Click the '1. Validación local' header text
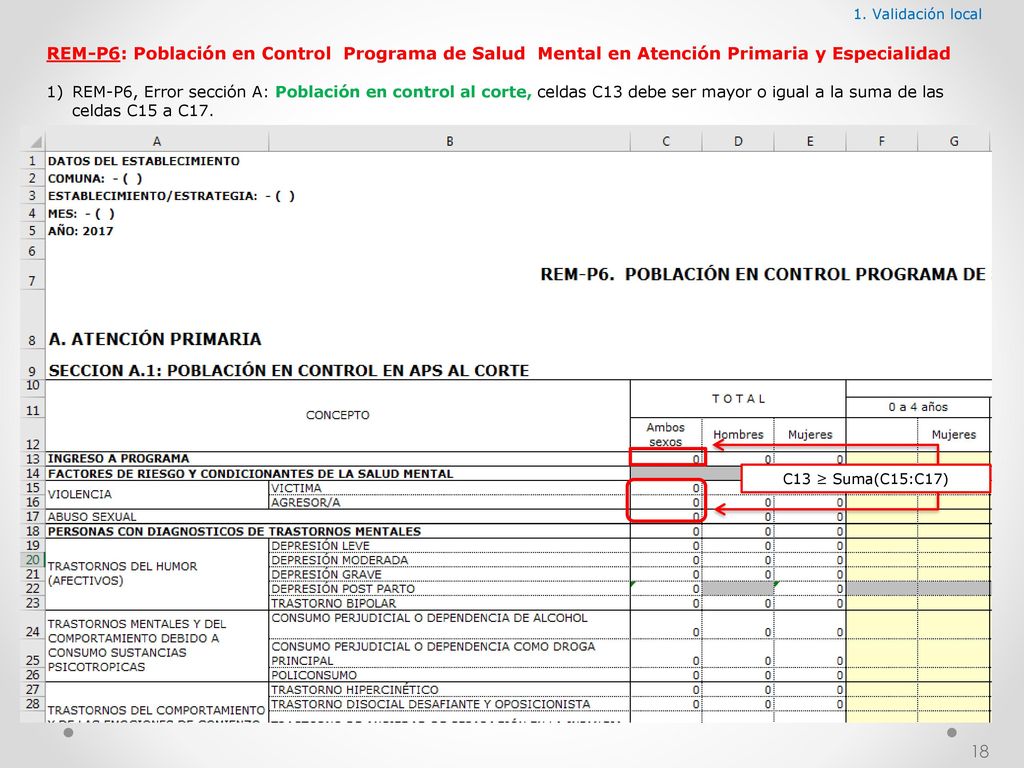 coord(918,14)
